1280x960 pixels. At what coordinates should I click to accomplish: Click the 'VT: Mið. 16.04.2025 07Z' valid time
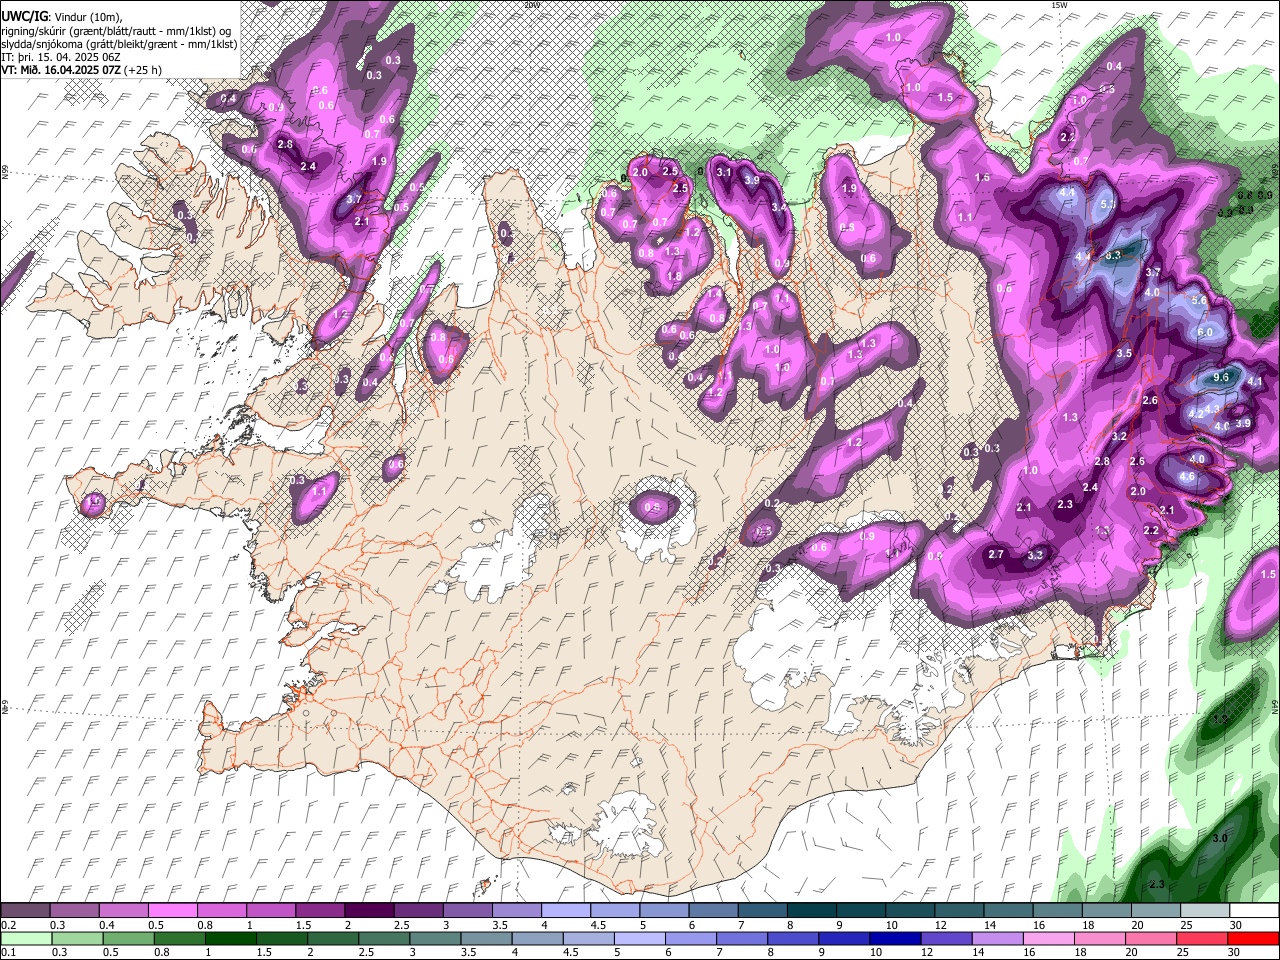(62, 70)
